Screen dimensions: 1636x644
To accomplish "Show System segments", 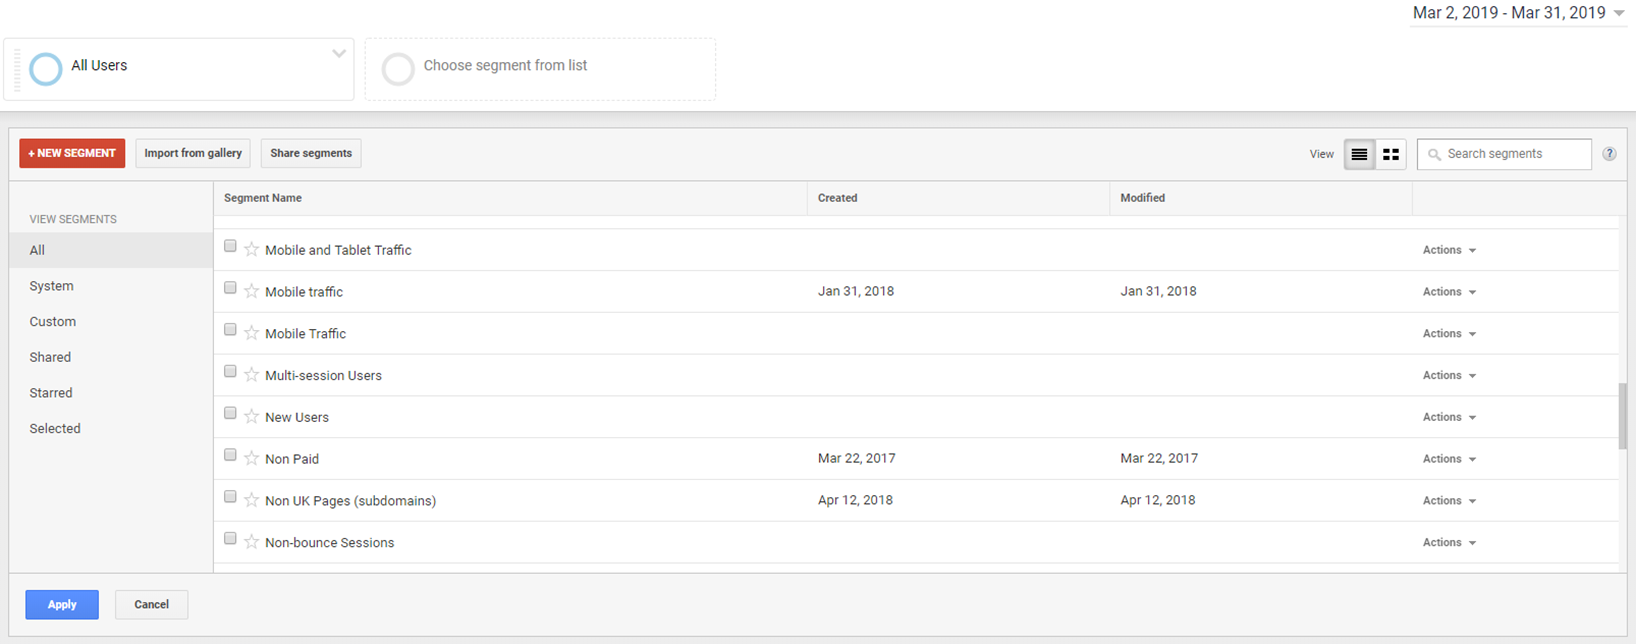I will 111,286.
